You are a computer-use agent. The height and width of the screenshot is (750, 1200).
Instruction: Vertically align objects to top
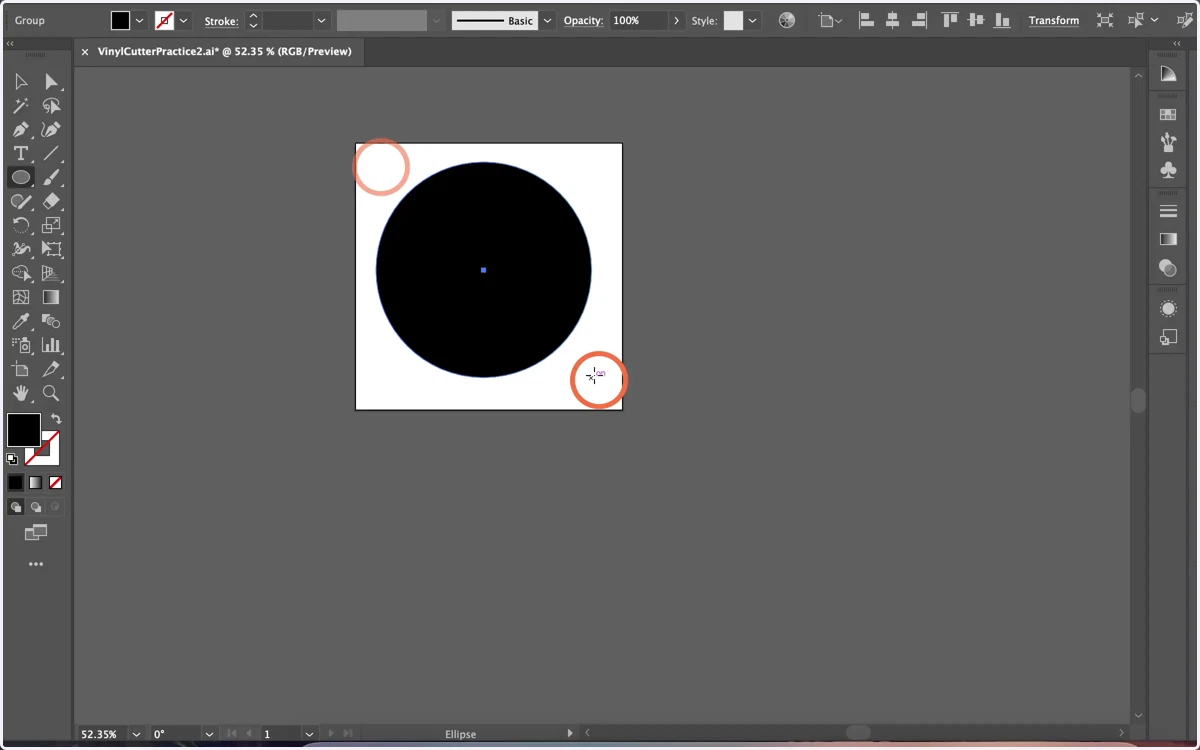click(950, 20)
